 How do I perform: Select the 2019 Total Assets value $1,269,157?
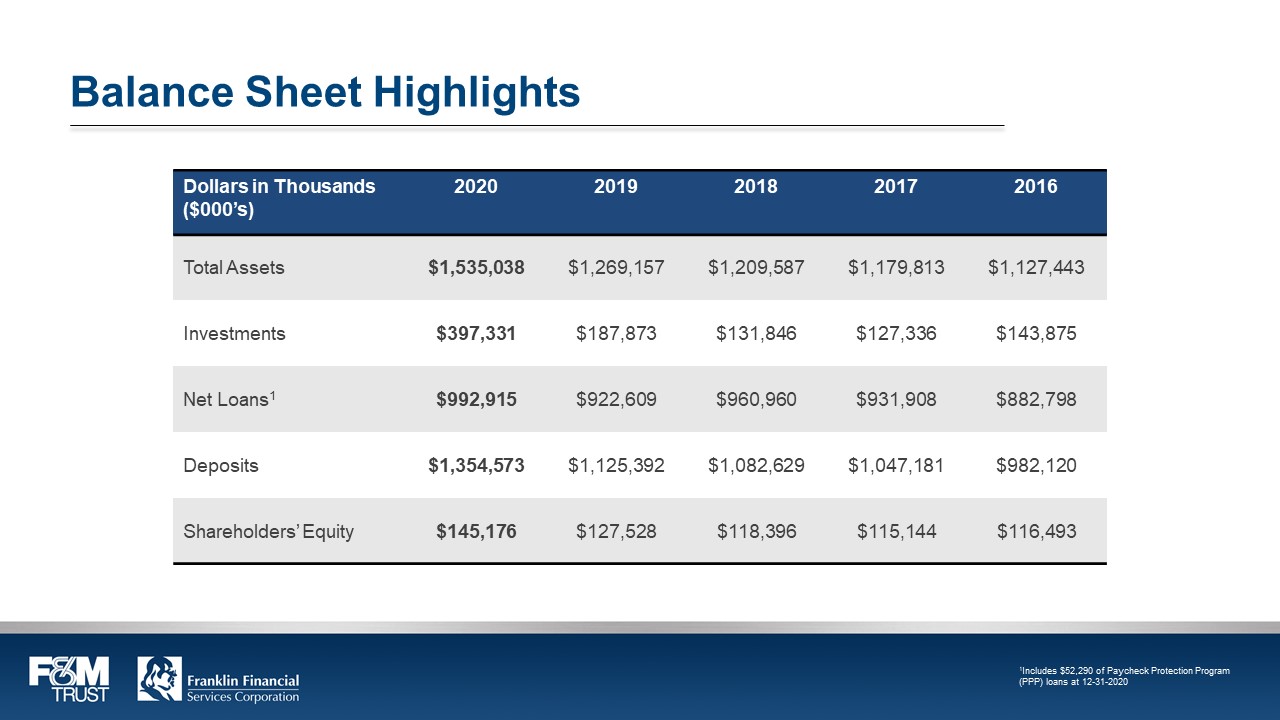coord(616,268)
